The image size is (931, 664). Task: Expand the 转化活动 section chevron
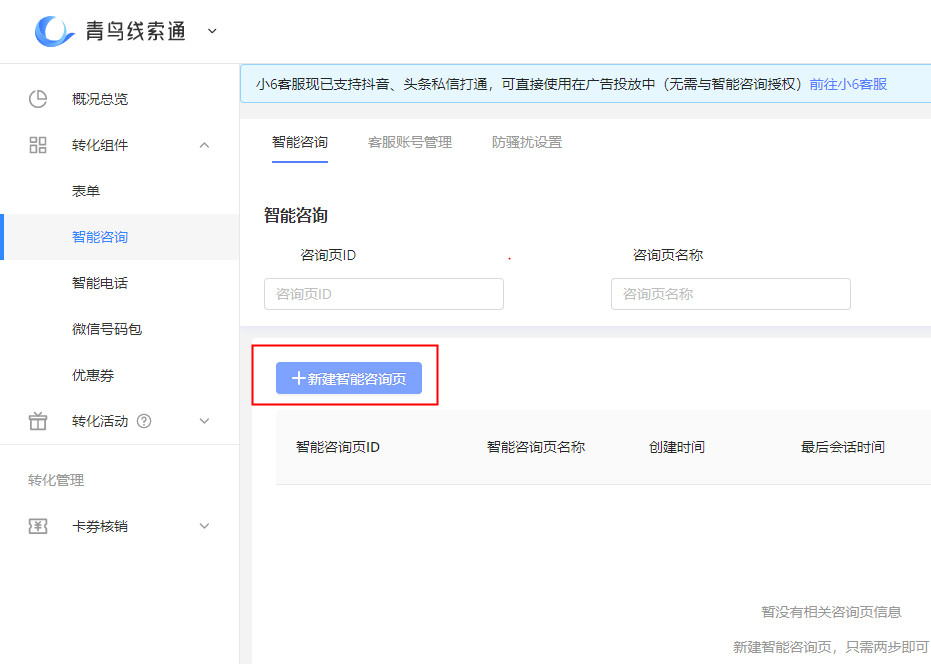pos(204,421)
